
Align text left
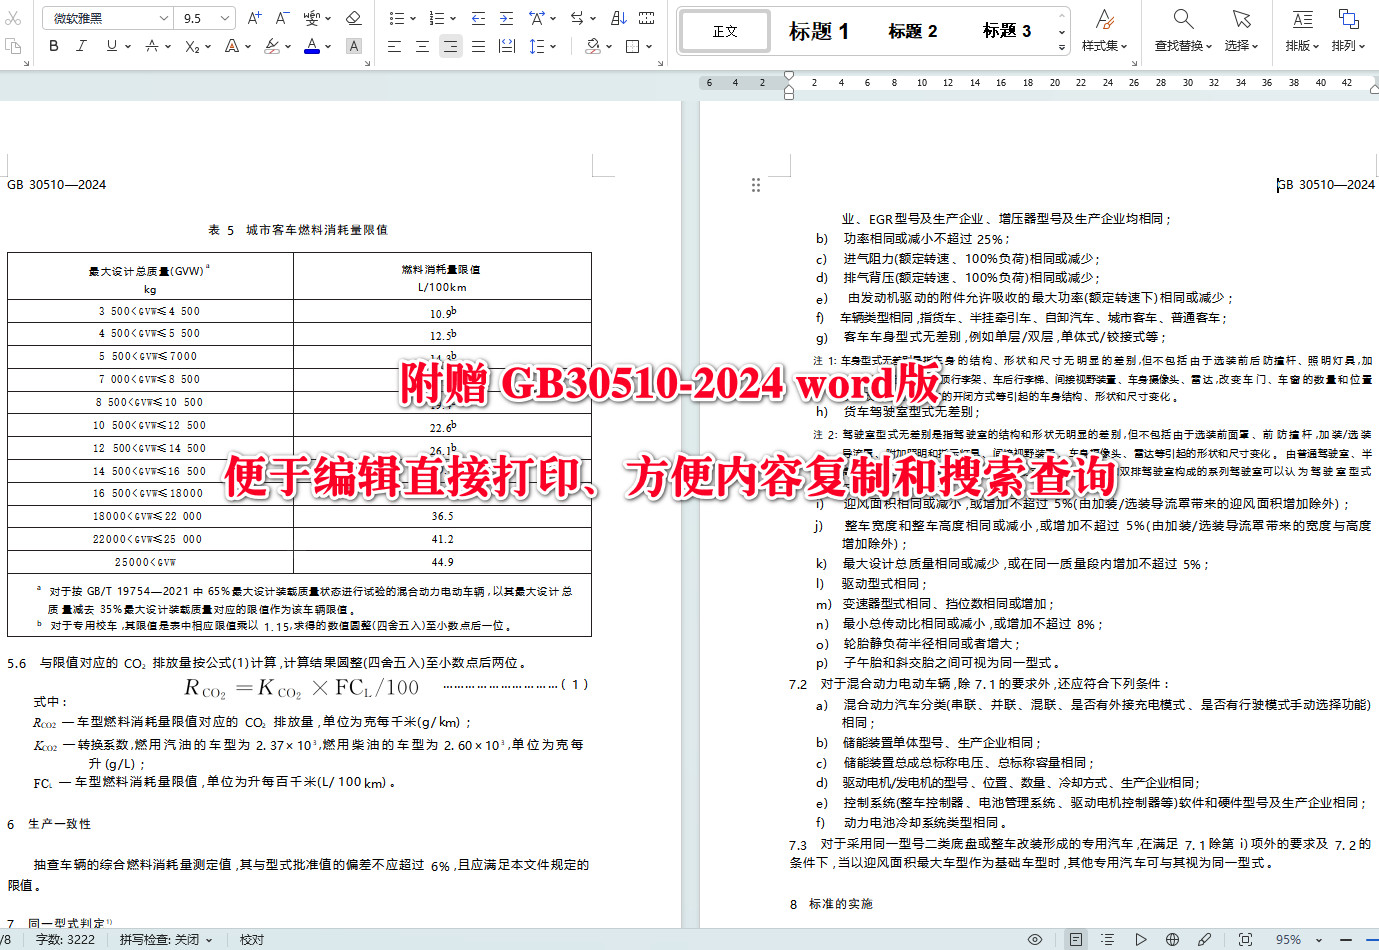pyautogui.click(x=395, y=46)
